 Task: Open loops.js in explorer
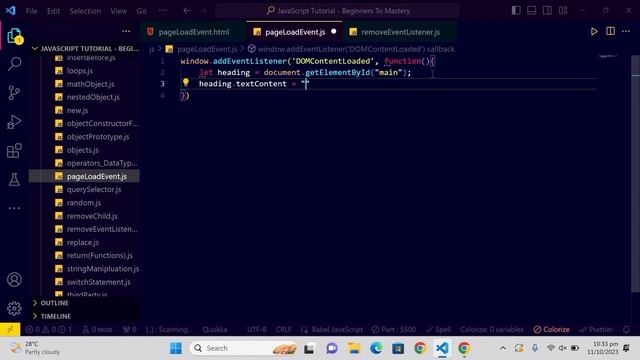click(80, 71)
